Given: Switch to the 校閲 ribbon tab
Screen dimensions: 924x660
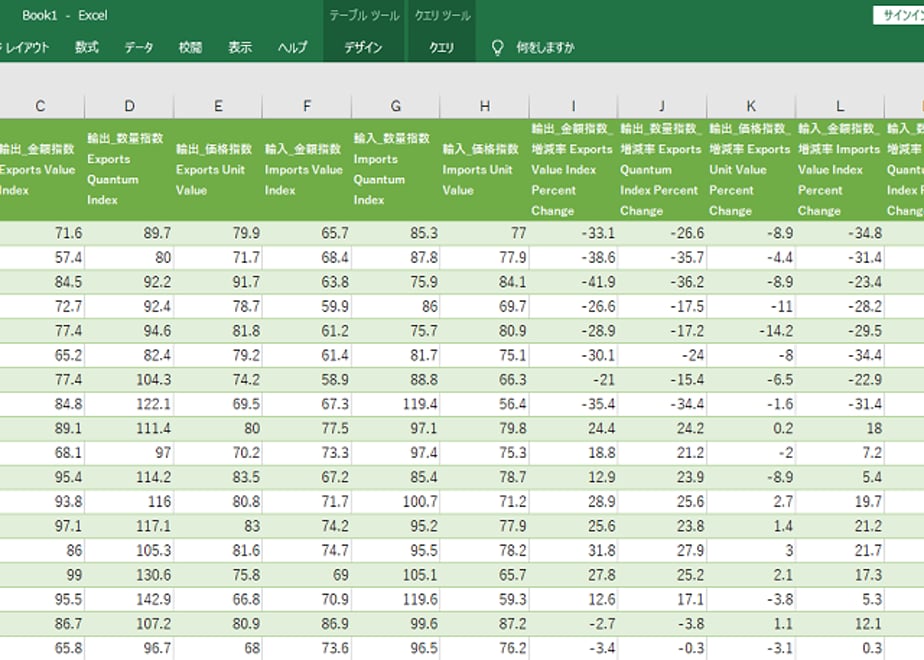Looking at the screenshot, I should (190, 47).
